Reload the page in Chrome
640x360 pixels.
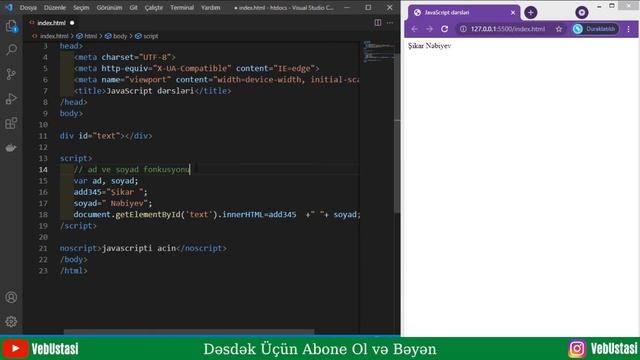(x=444, y=29)
